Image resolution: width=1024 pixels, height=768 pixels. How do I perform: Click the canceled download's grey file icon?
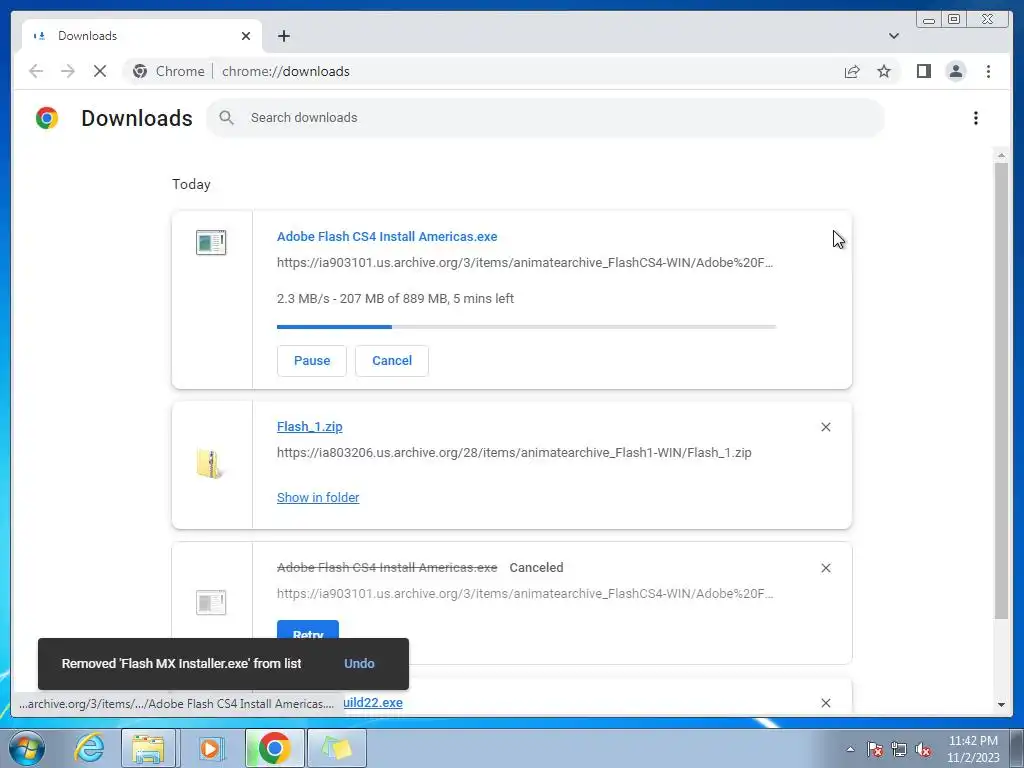(211, 602)
